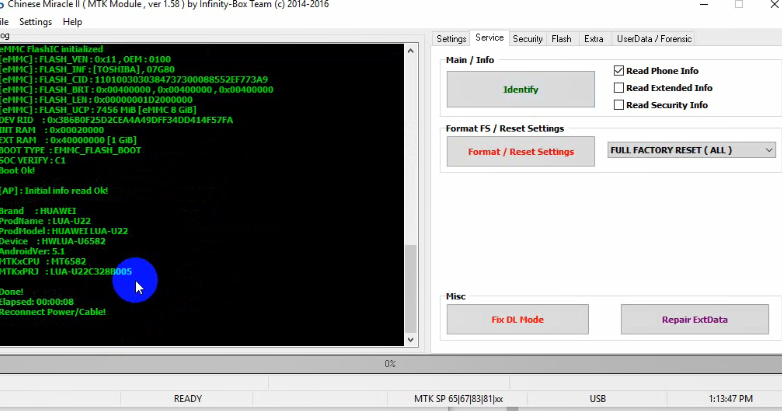The width and height of the screenshot is (782, 411).
Task: Click 'ProdModel : HUAWEI LUA-U22' log line
Action: tap(64, 231)
